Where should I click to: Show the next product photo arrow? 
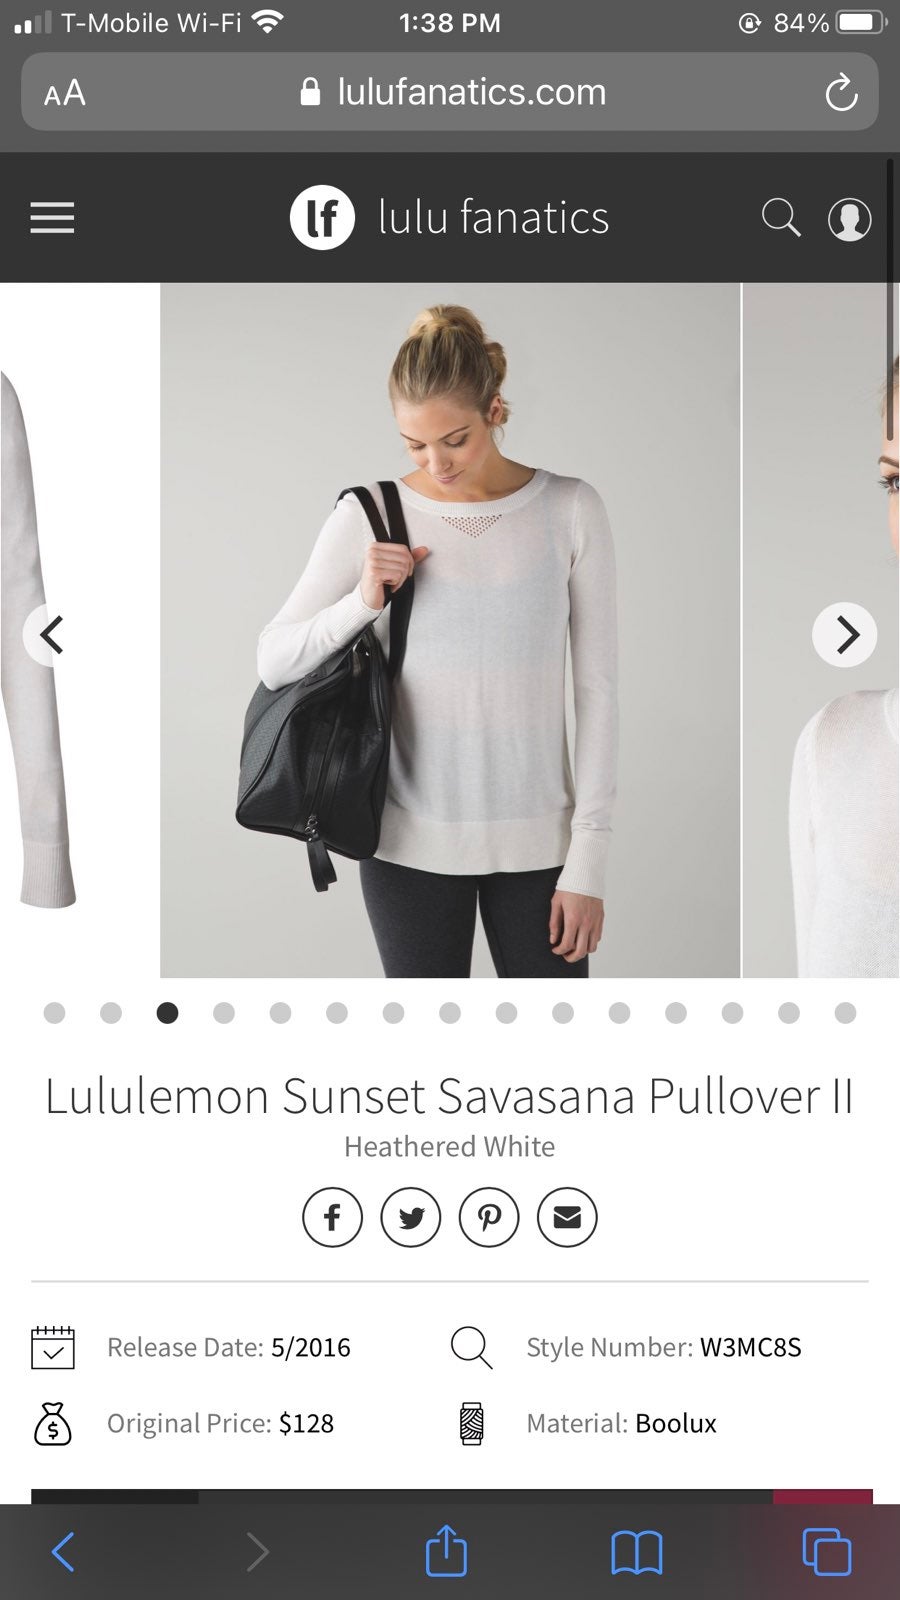point(845,635)
